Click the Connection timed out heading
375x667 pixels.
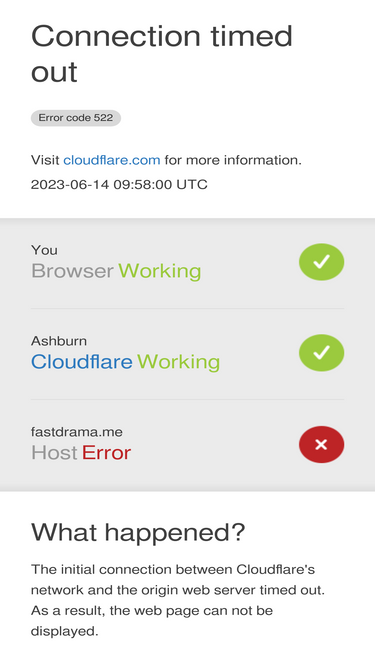pos(162,54)
